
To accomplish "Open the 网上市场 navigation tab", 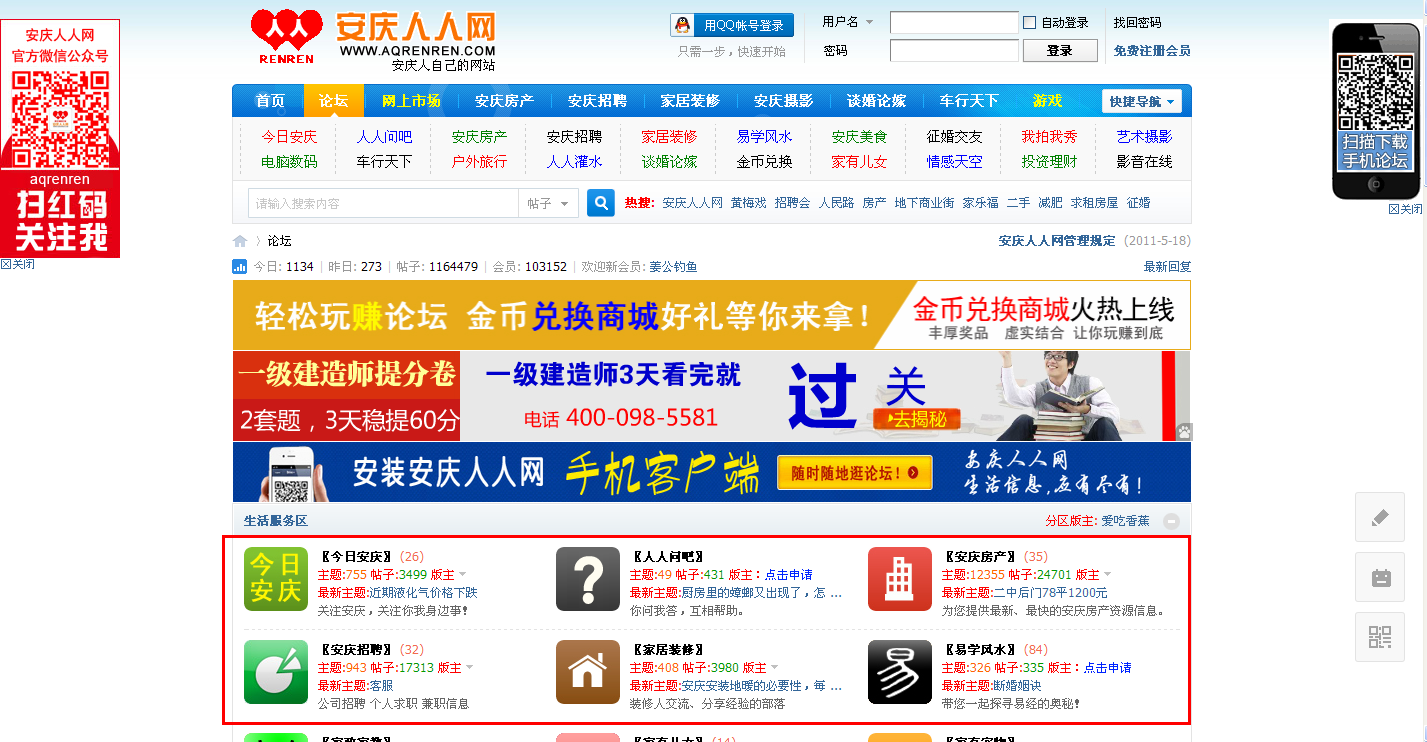I will tap(411, 101).
